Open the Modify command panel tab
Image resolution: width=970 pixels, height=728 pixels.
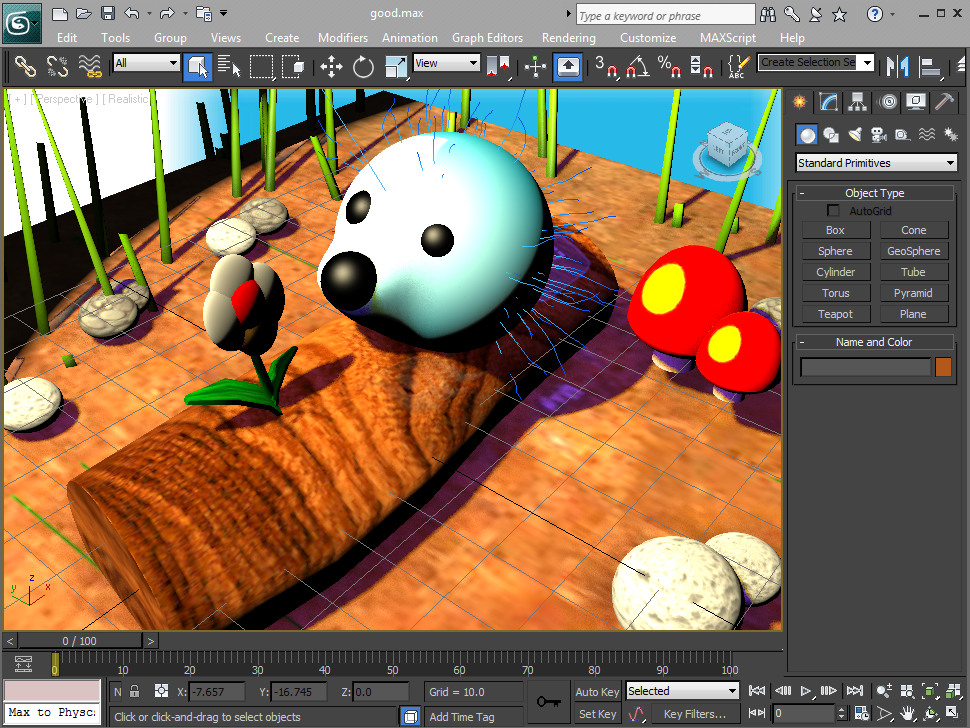tap(828, 102)
